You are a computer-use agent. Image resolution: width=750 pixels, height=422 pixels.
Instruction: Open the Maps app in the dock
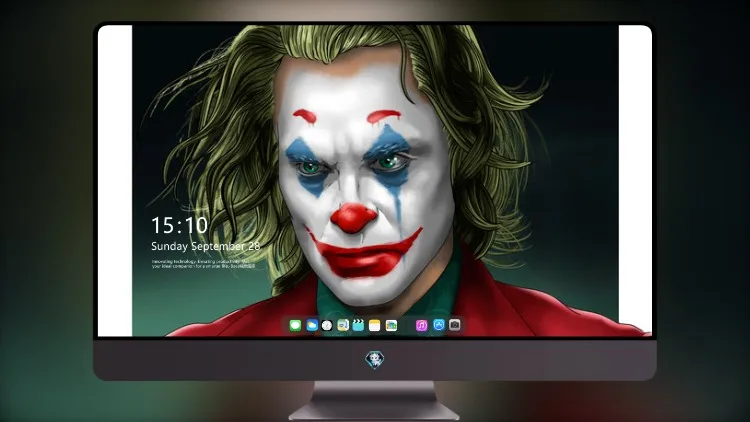click(x=343, y=326)
